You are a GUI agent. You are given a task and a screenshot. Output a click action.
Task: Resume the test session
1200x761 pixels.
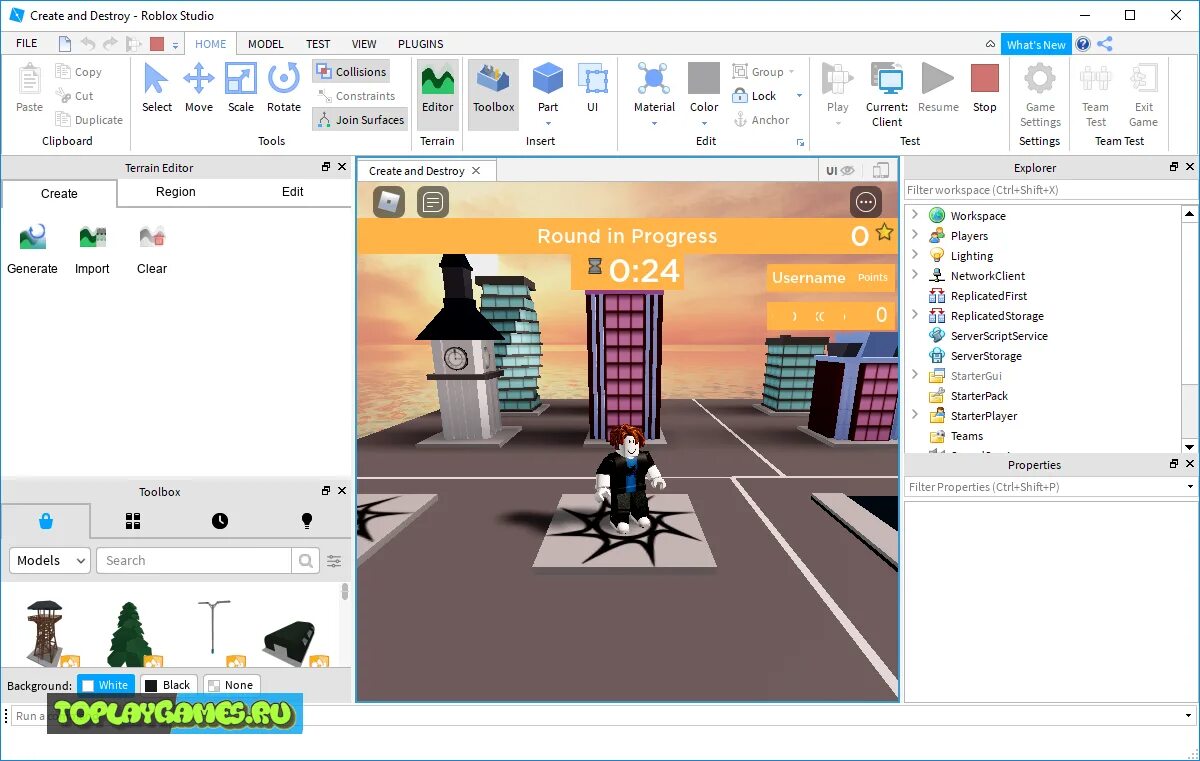coord(937,87)
